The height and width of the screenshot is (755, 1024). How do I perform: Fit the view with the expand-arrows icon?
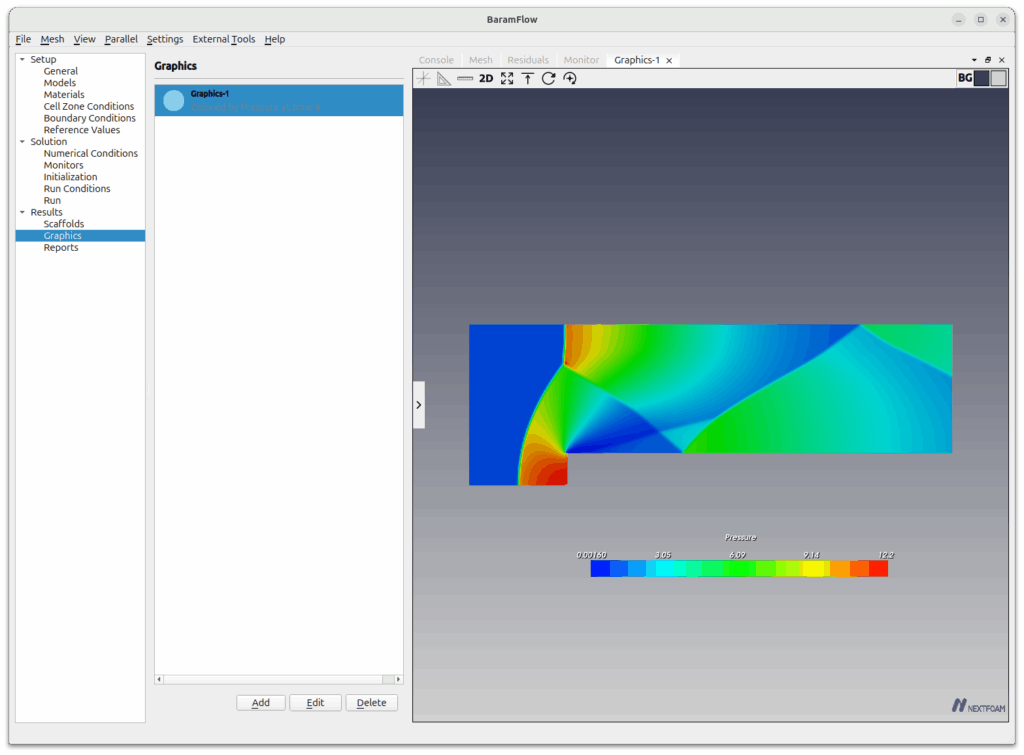(x=507, y=78)
